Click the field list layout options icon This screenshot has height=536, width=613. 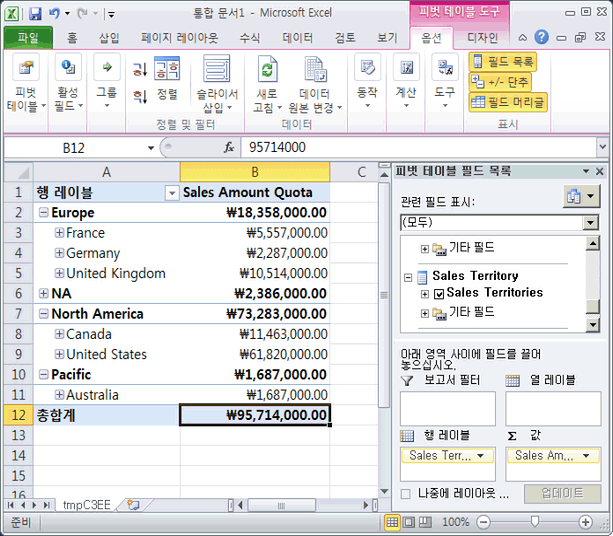(x=581, y=196)
